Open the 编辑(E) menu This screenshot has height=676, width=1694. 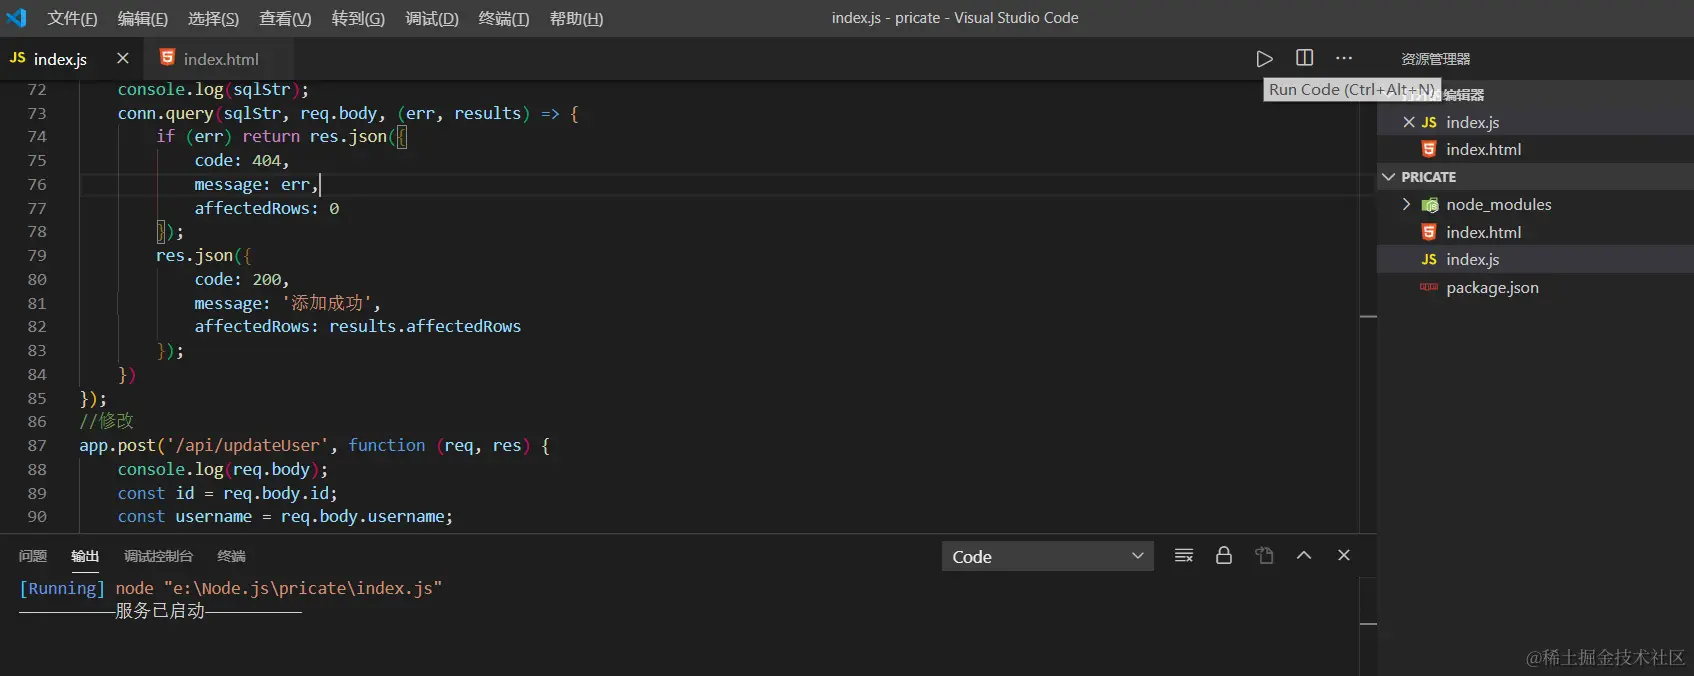(x=143, y=18)
